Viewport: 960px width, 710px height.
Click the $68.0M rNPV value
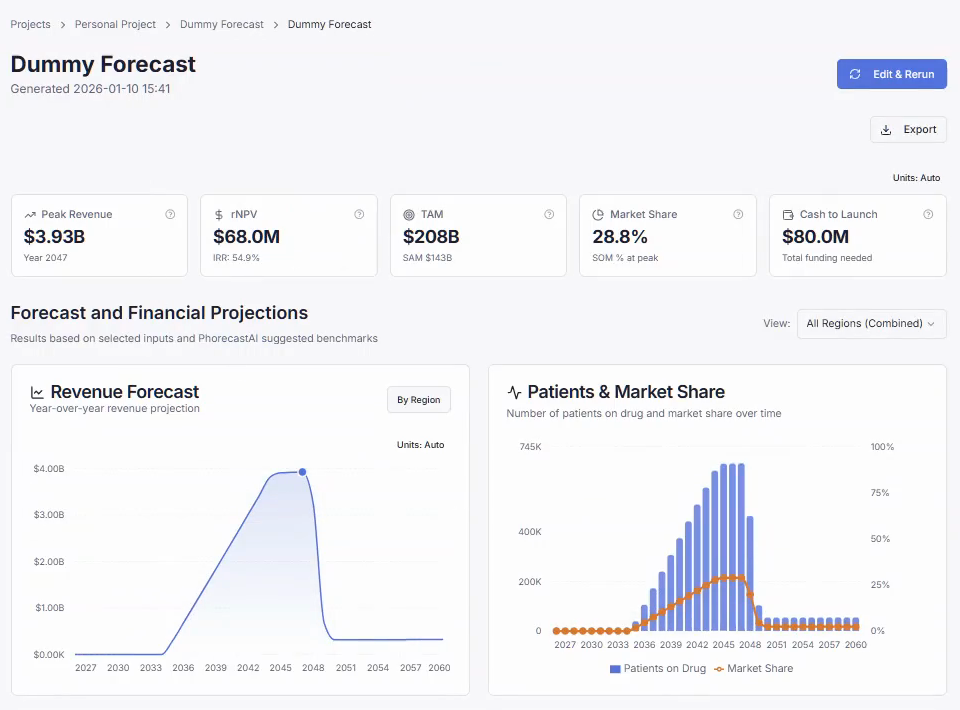point(246,237)
